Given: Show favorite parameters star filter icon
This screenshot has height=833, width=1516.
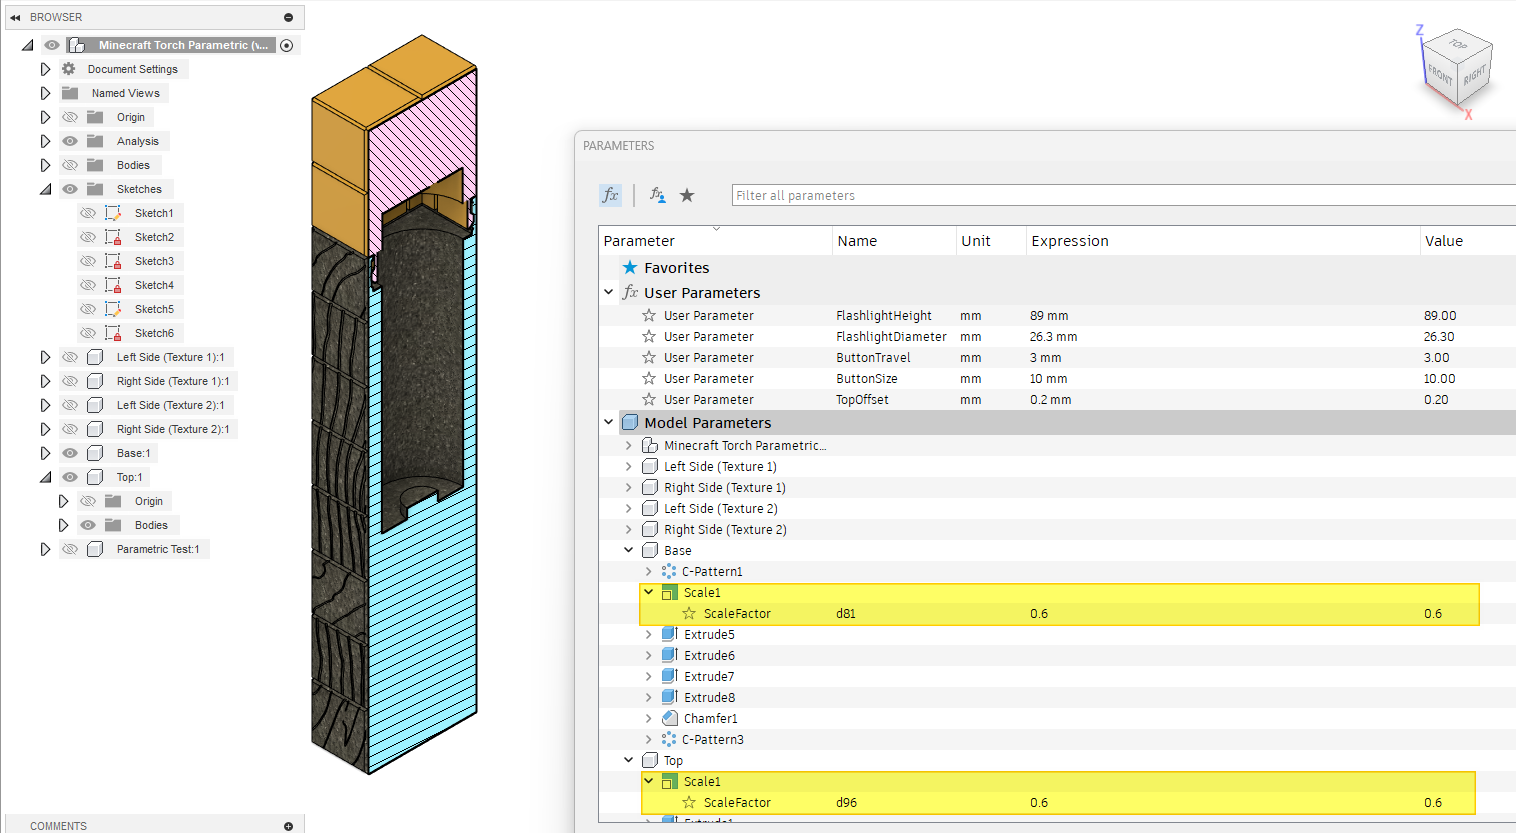Looking at the screenshot, I should [x=687, y=195].
